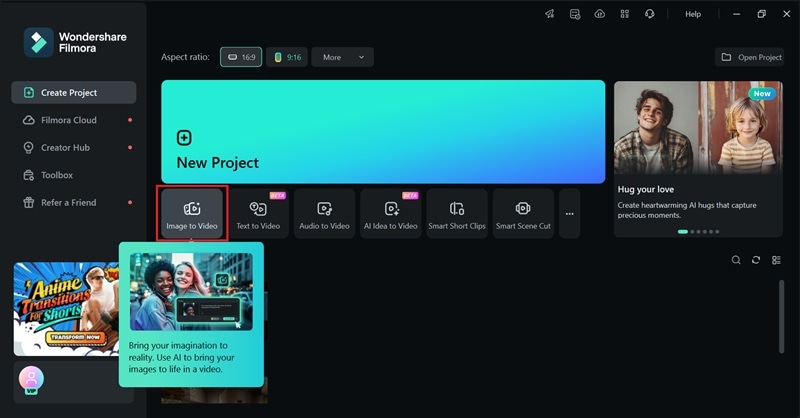Open the user profile avatar

pos(31,379)
